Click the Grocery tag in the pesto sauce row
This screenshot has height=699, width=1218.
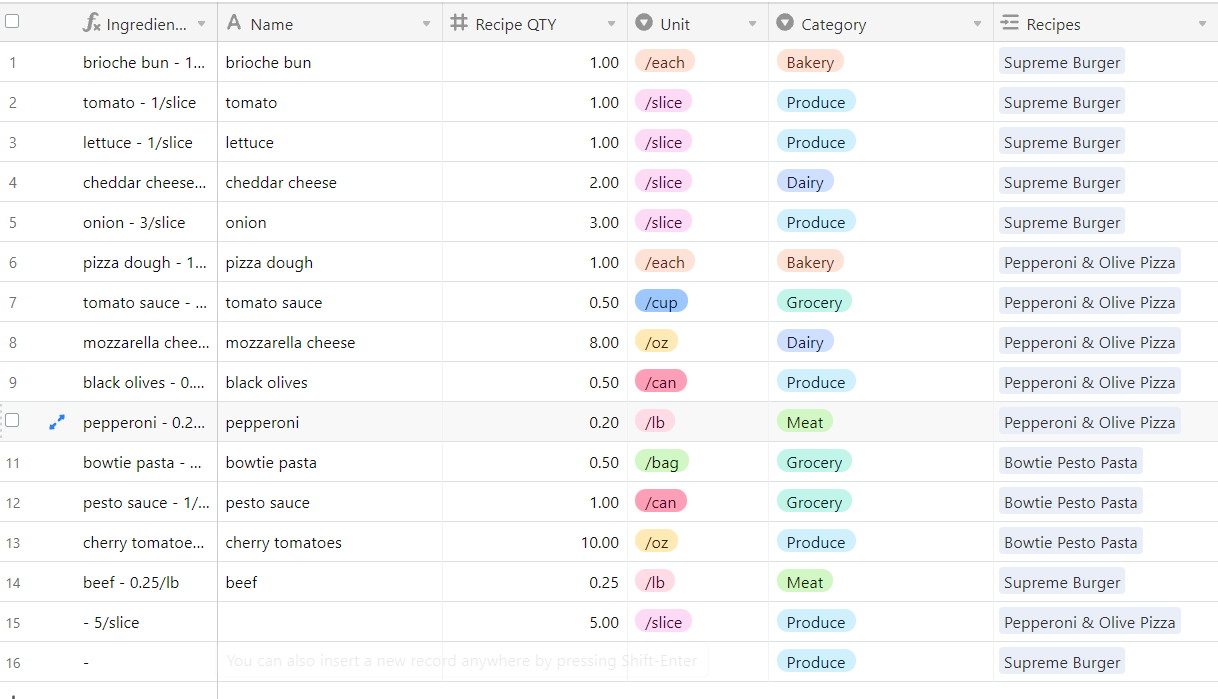tap(814, 502)
